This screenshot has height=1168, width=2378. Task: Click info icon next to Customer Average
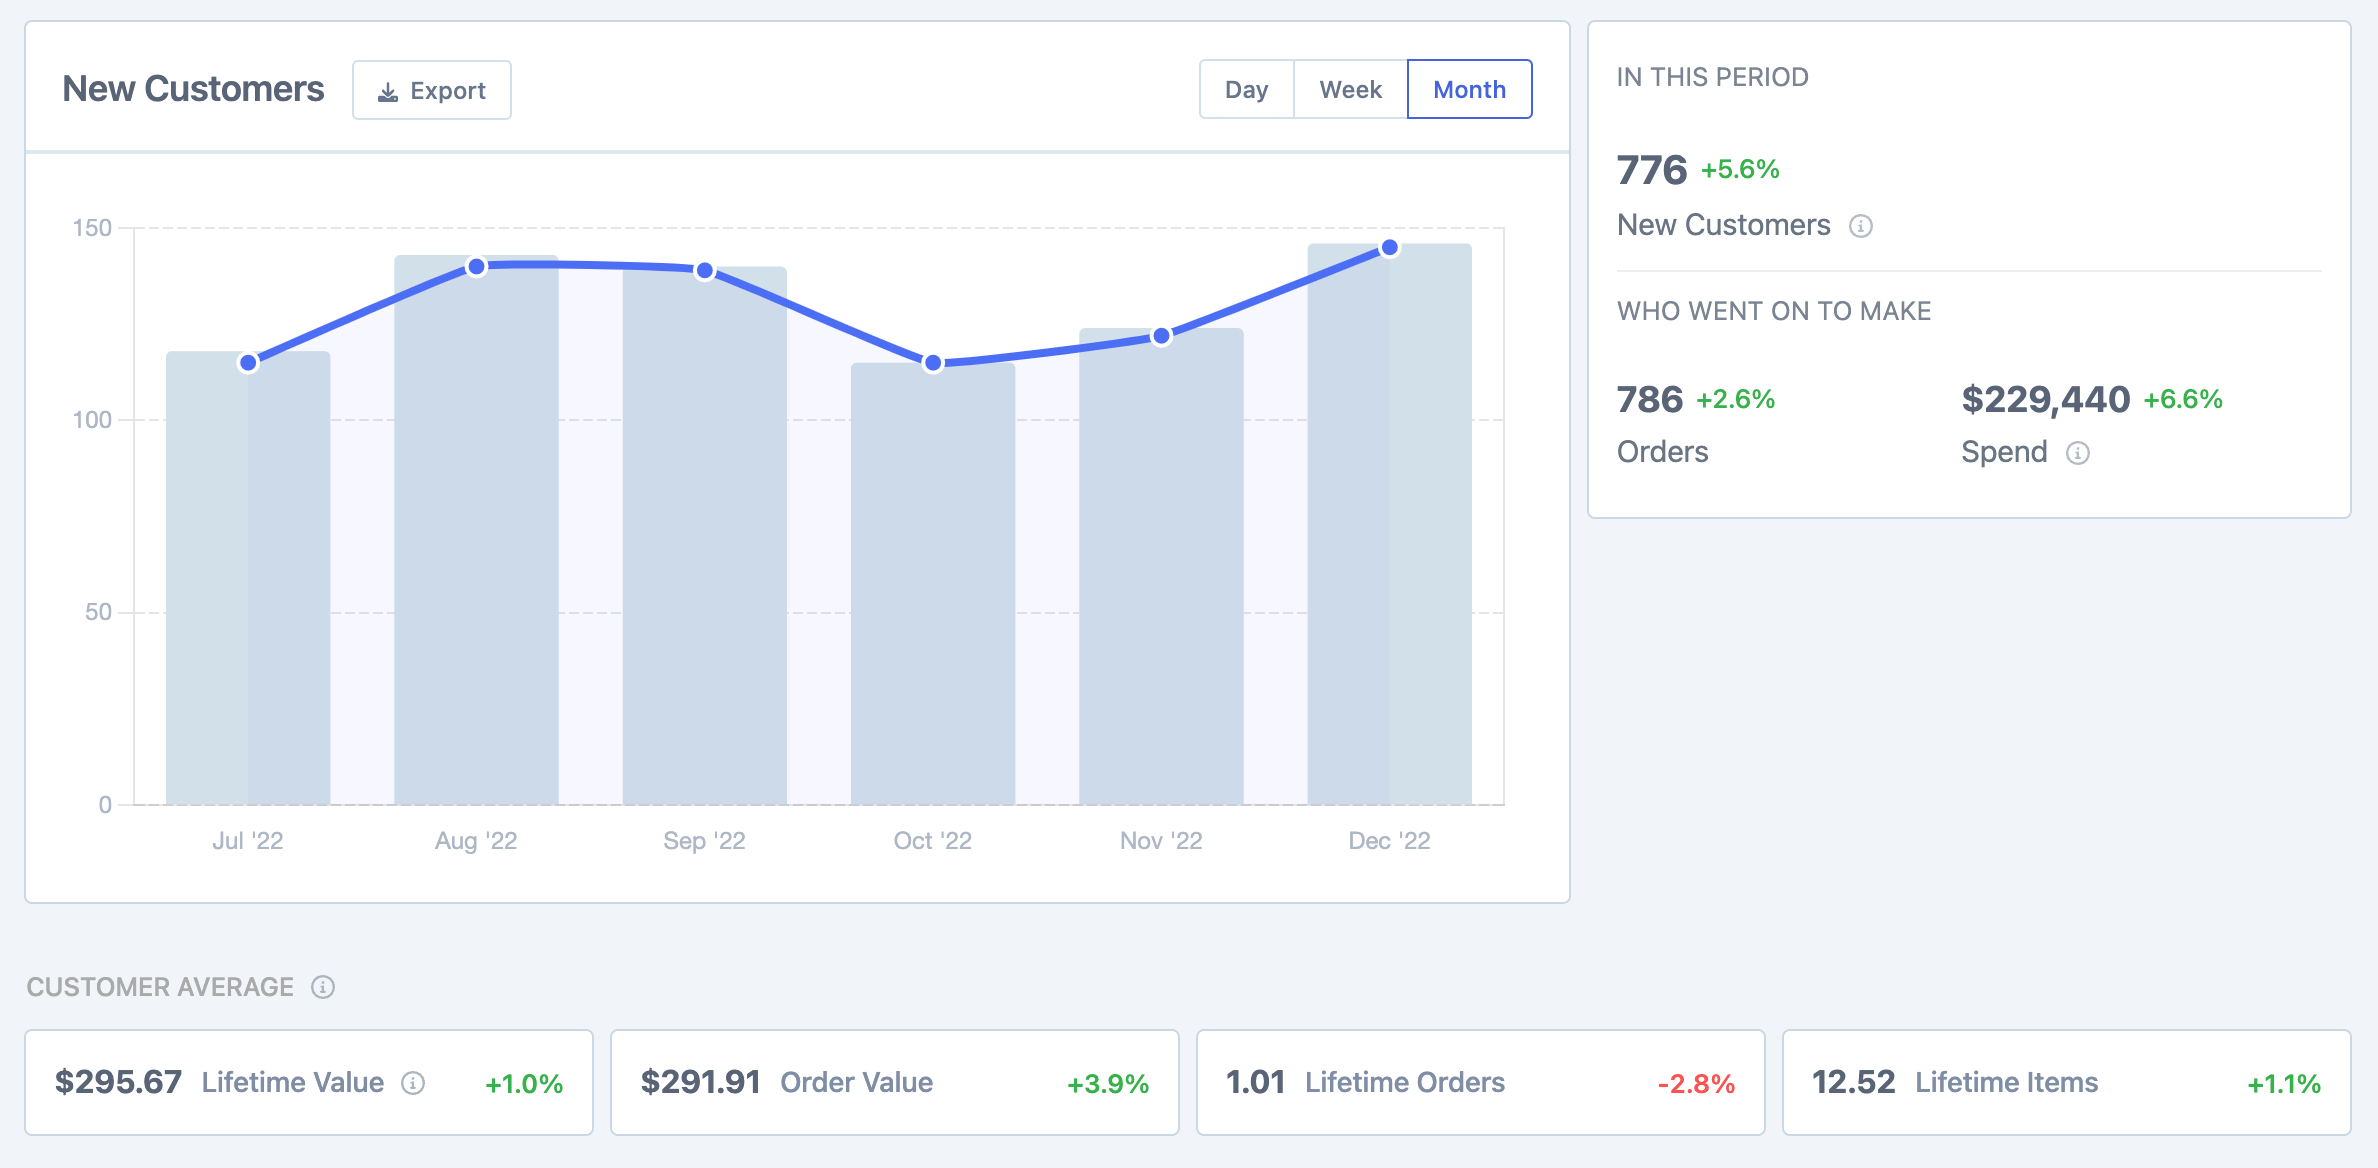[322, 987]
